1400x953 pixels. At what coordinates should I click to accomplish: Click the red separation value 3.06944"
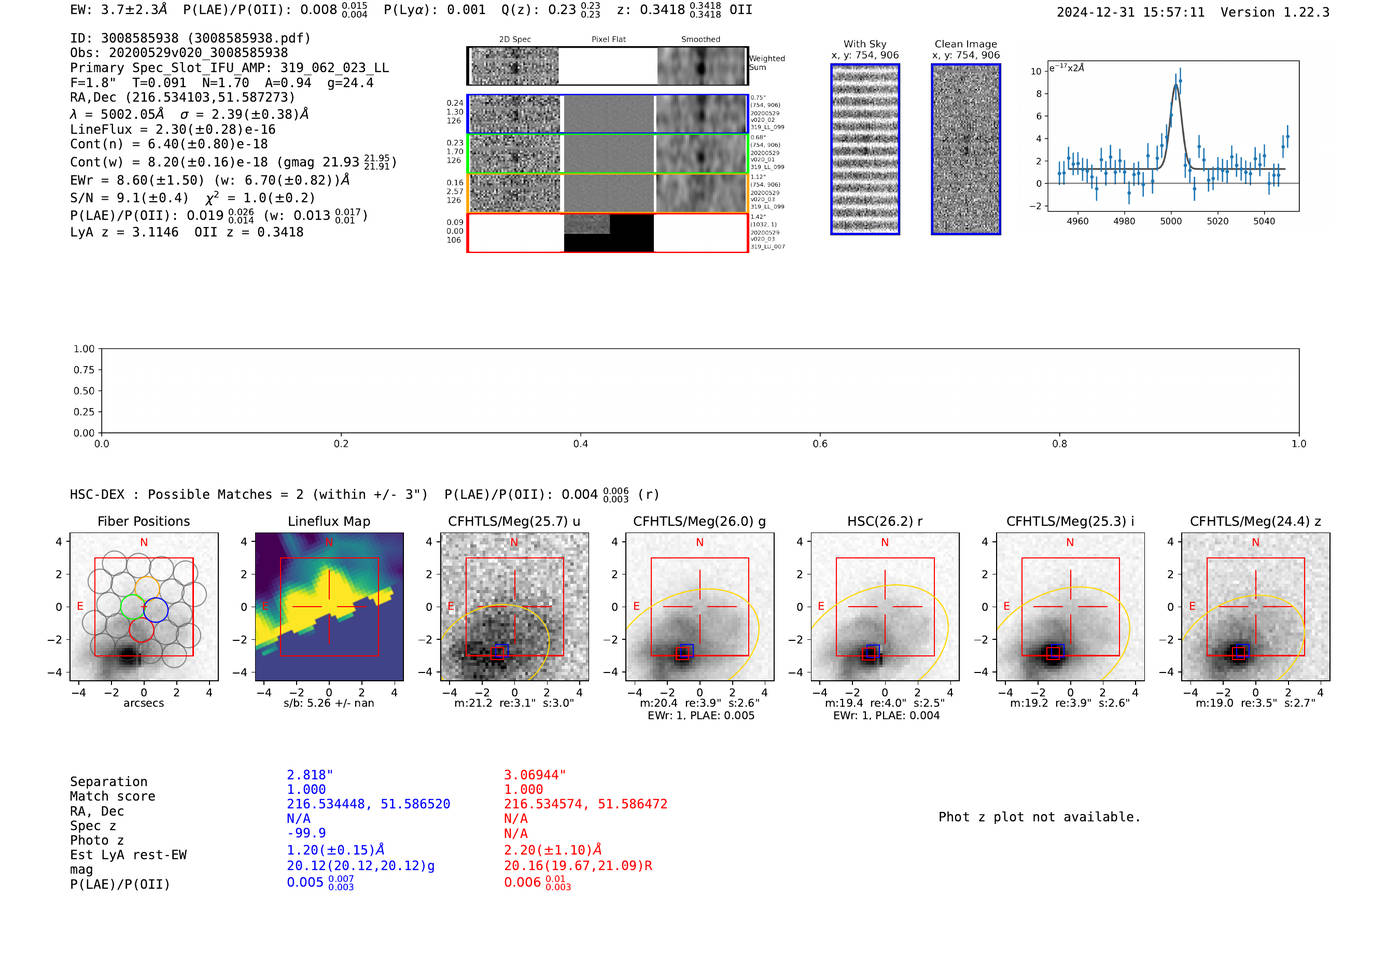535,775
